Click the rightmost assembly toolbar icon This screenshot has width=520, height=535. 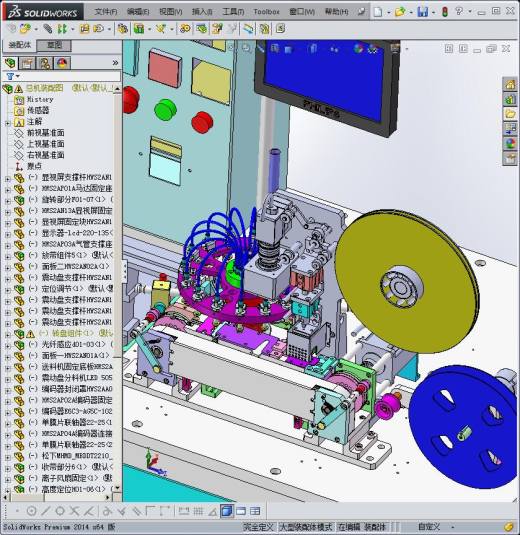280,28
